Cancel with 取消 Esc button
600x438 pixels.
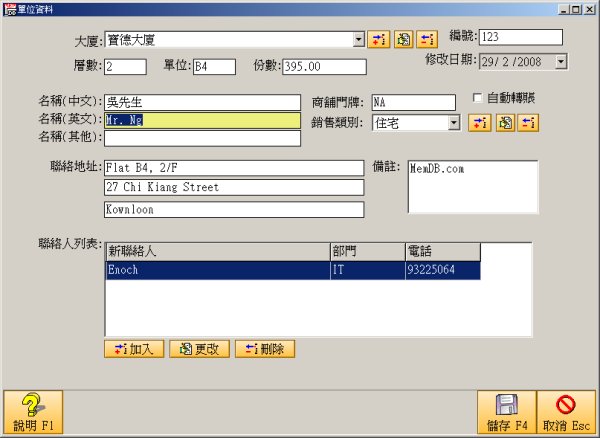(566, 412)
